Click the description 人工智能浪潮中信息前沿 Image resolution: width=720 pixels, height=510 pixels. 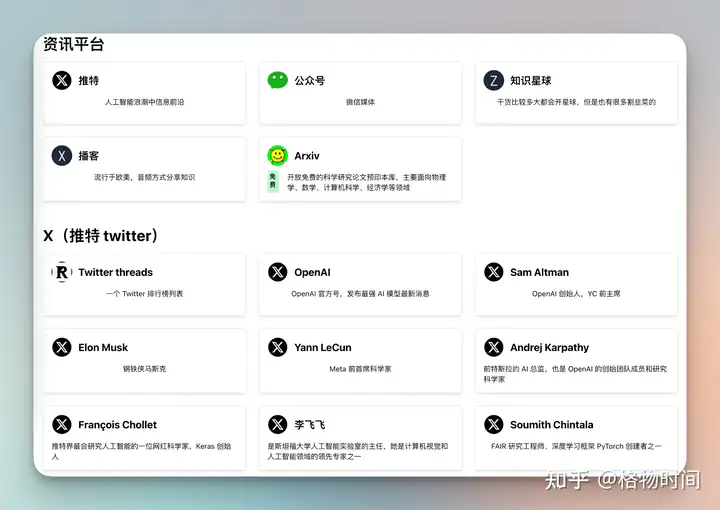coord(144,102)
